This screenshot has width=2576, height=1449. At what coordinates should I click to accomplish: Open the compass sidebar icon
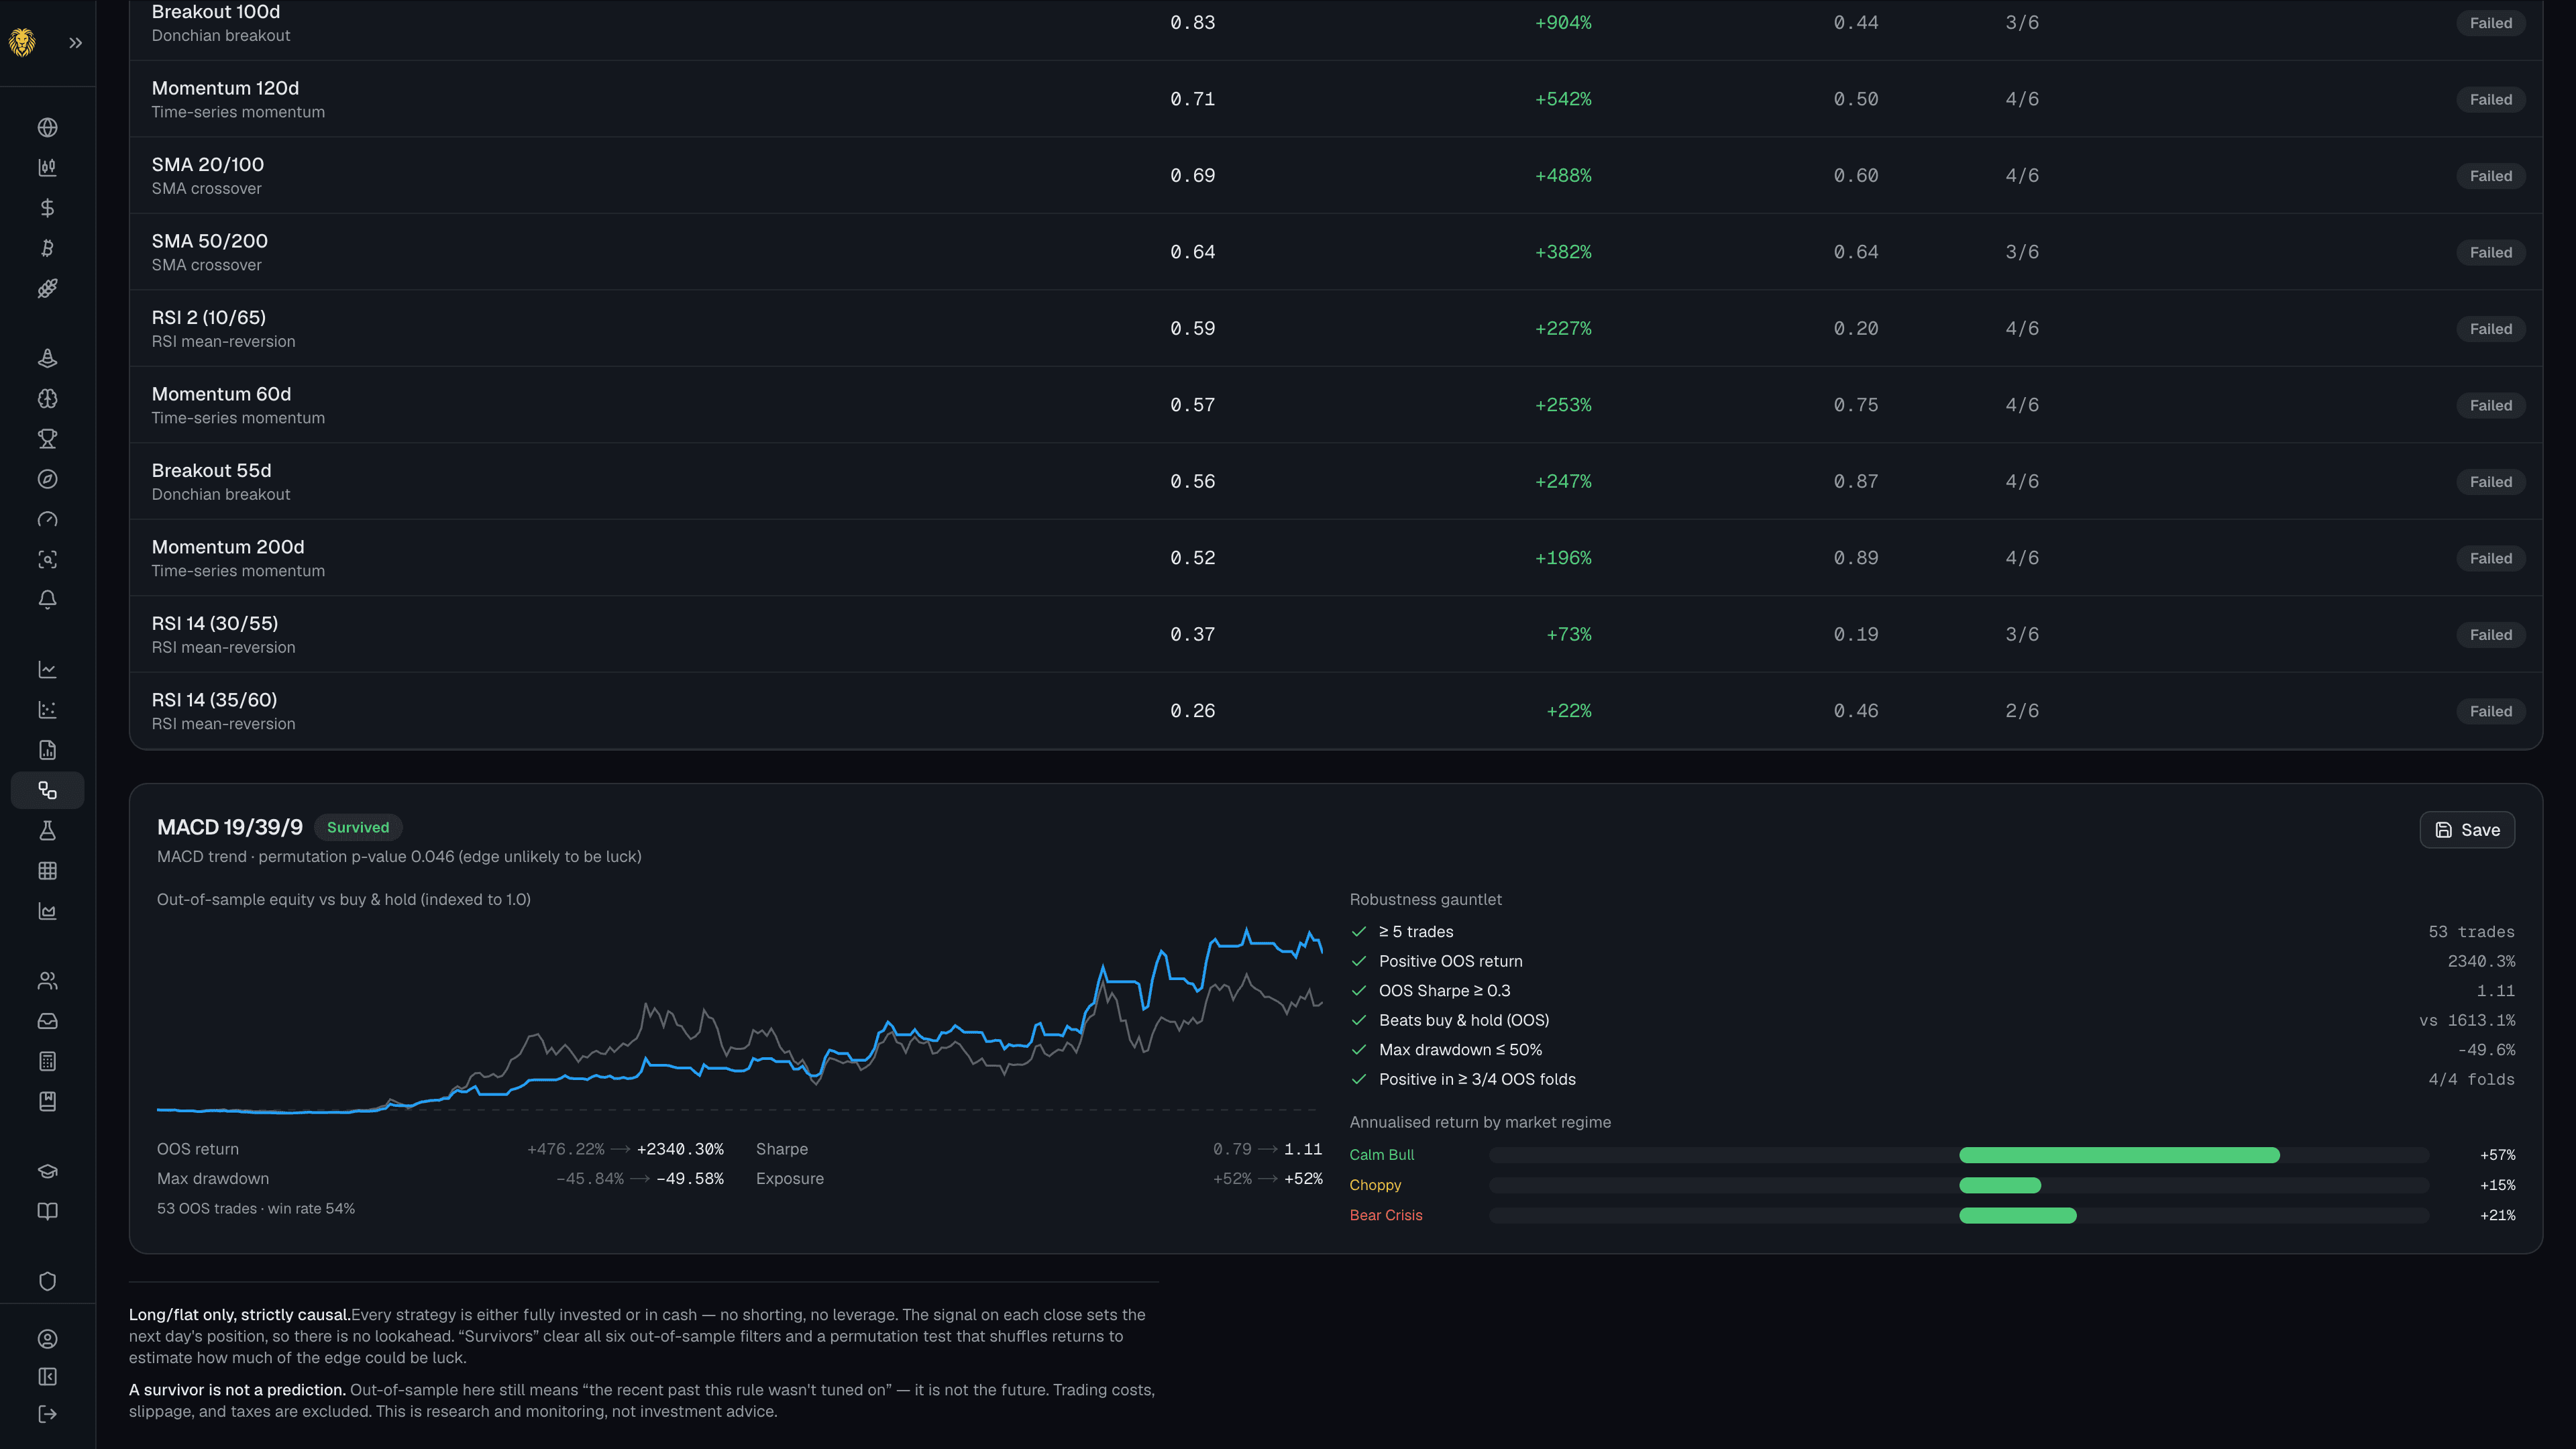point(47,479)
